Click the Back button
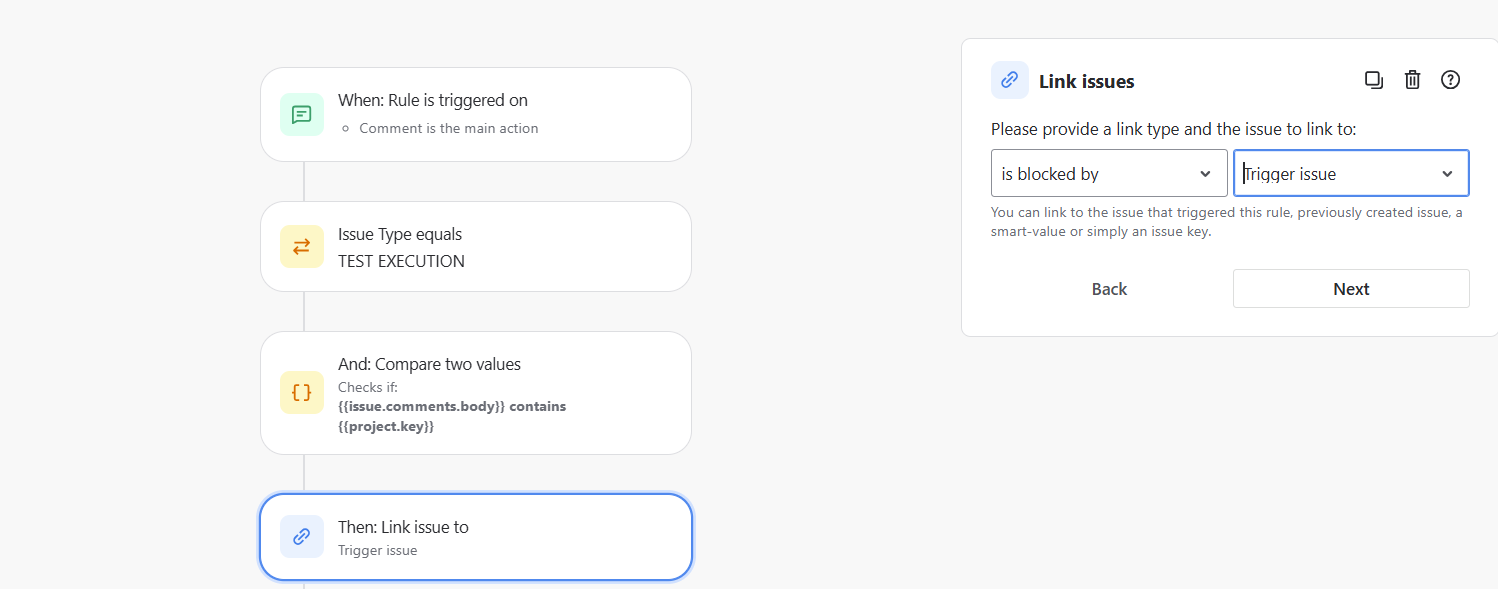1498x589 pixels. click(1109, 288)
